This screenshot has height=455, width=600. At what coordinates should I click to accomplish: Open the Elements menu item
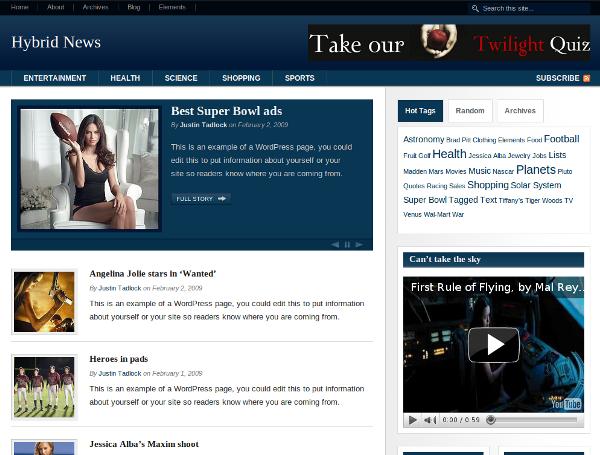(172, 7)
